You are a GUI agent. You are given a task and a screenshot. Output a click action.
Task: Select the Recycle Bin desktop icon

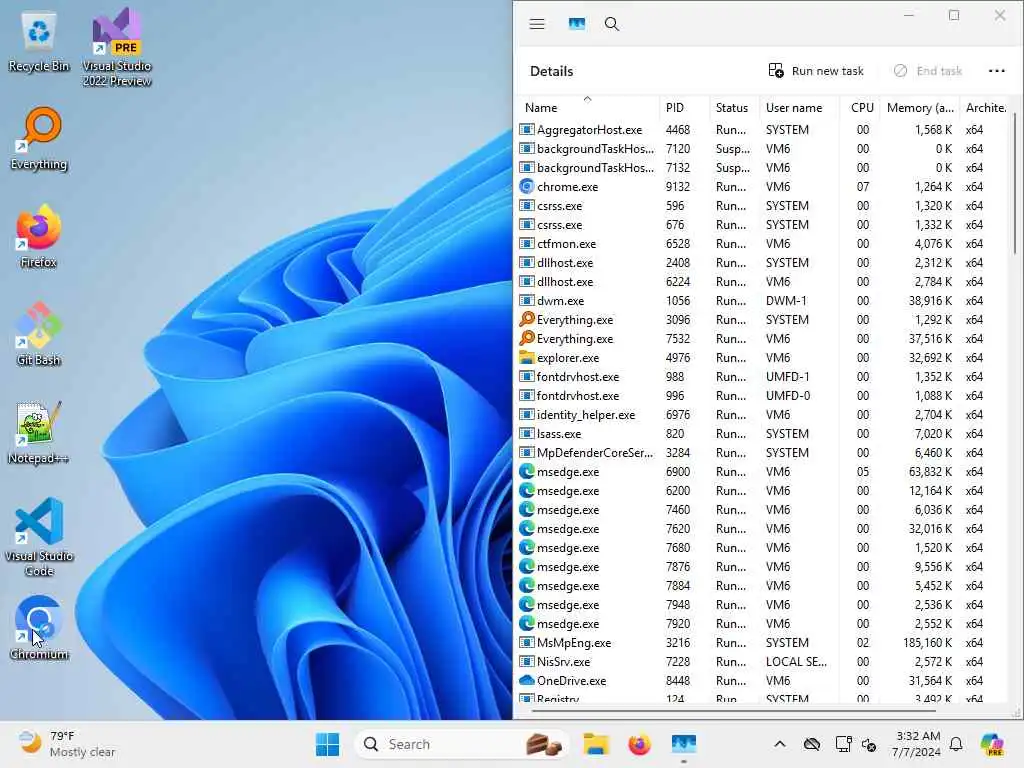pyautogui.click(x=39, y=43)
